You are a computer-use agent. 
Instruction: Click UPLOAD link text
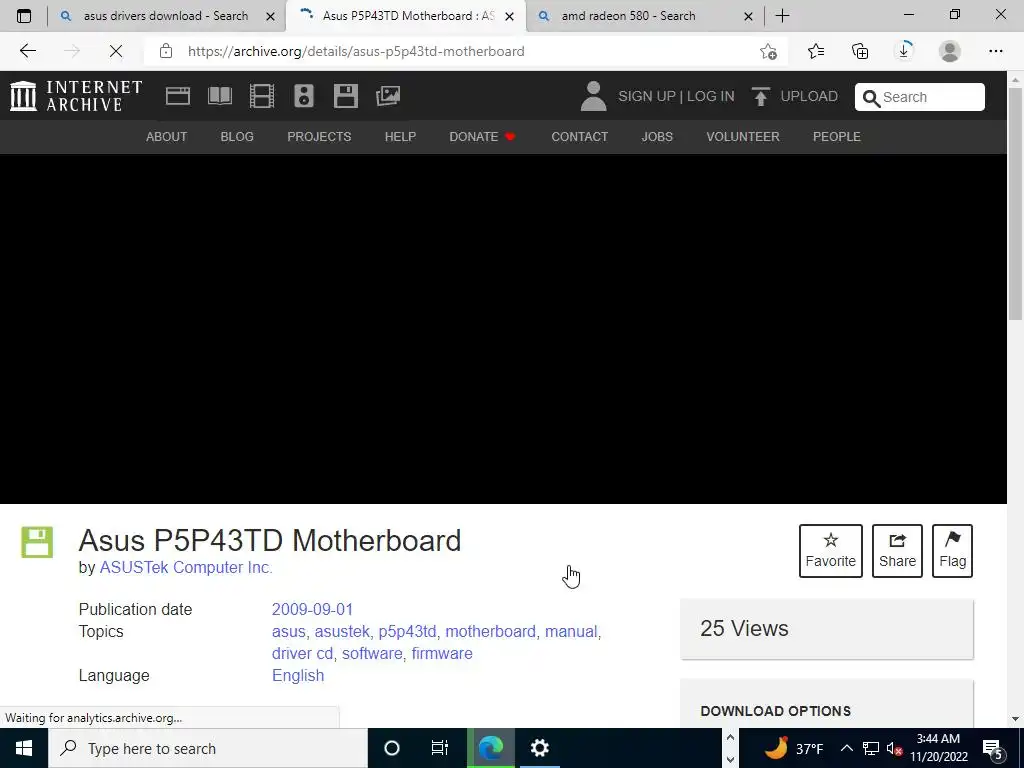pyautogui.click(x=809, y=96)
